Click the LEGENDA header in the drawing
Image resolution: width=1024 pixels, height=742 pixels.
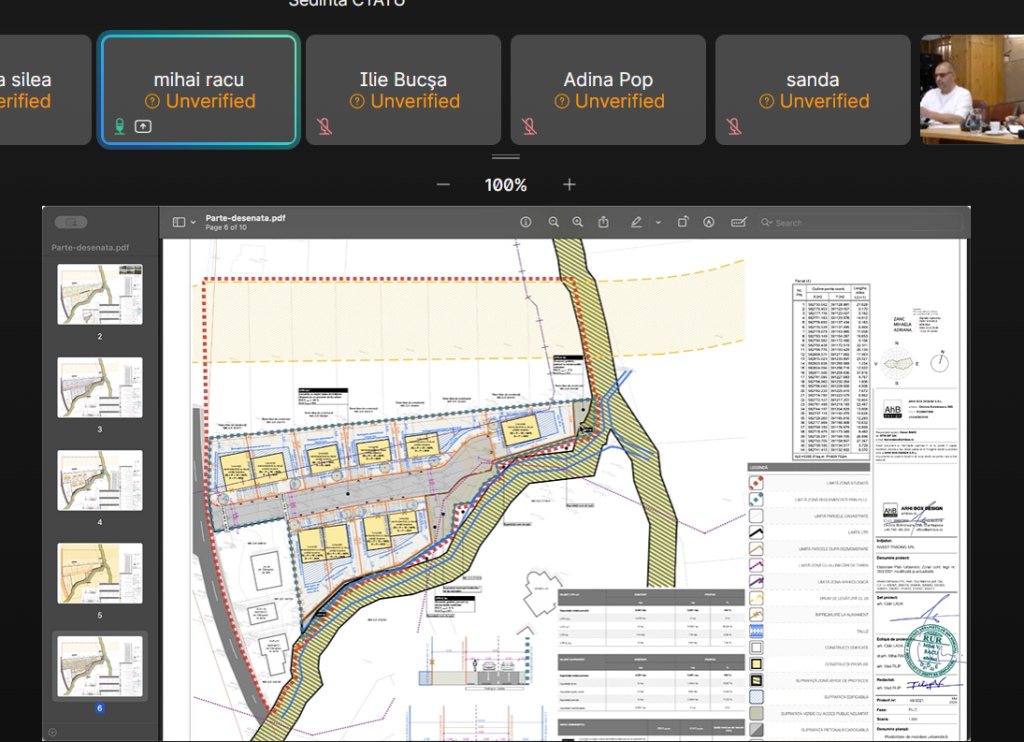click(x=808, y=468)
